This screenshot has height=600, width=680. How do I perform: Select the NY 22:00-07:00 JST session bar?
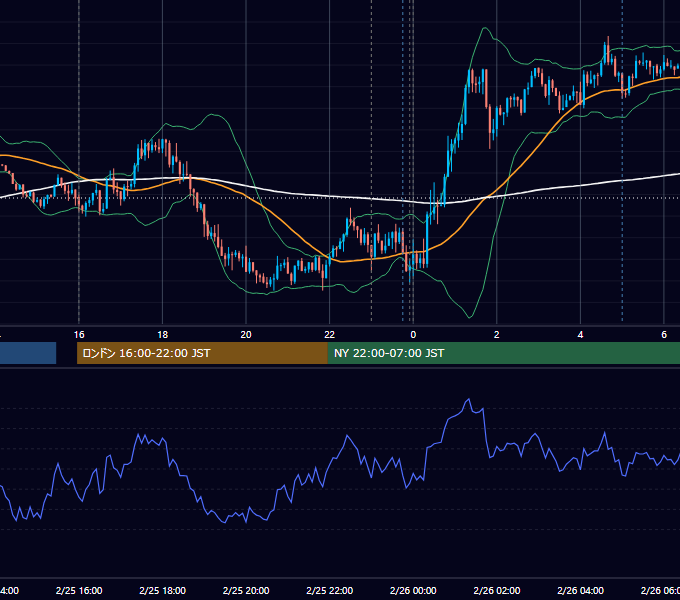coord(503,353)
